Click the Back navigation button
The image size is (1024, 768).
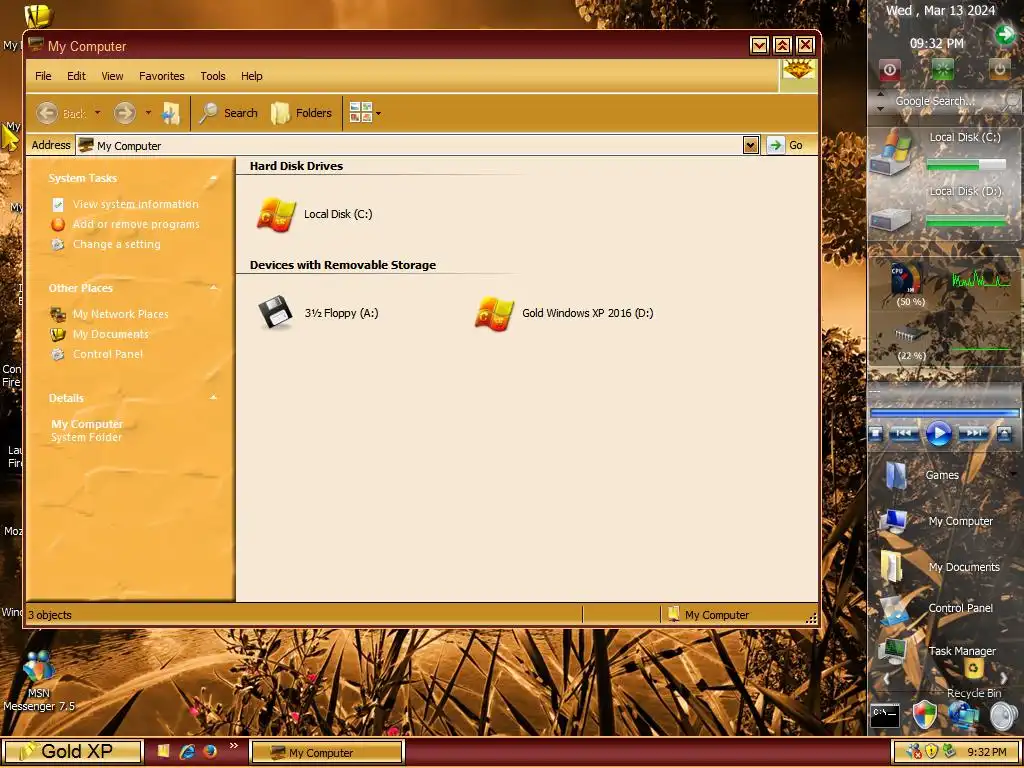61,113
